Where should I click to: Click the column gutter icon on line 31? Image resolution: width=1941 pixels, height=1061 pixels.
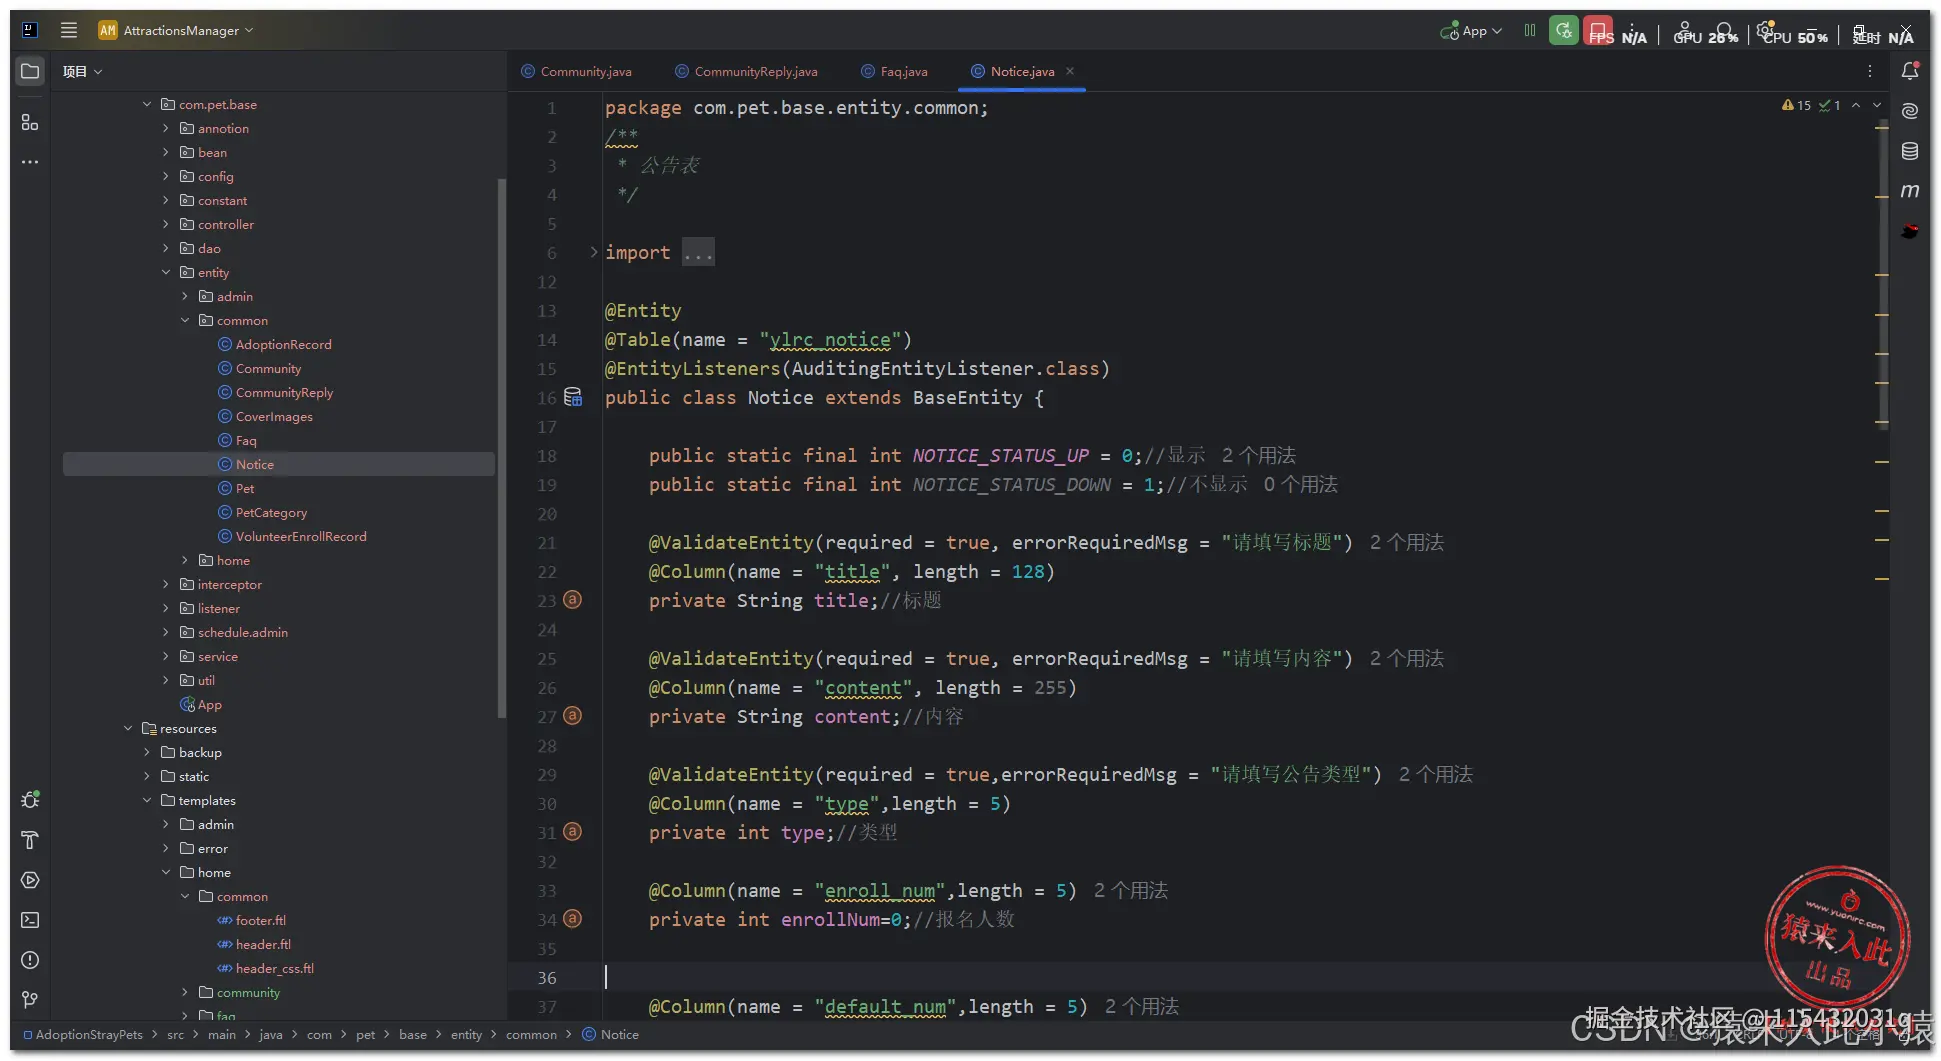click(572, 832)
